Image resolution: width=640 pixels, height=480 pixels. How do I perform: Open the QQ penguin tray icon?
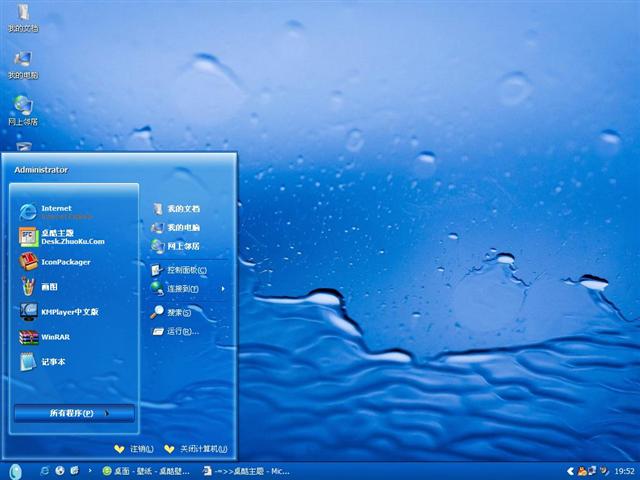pyautogui.click(x=581, y=471)
